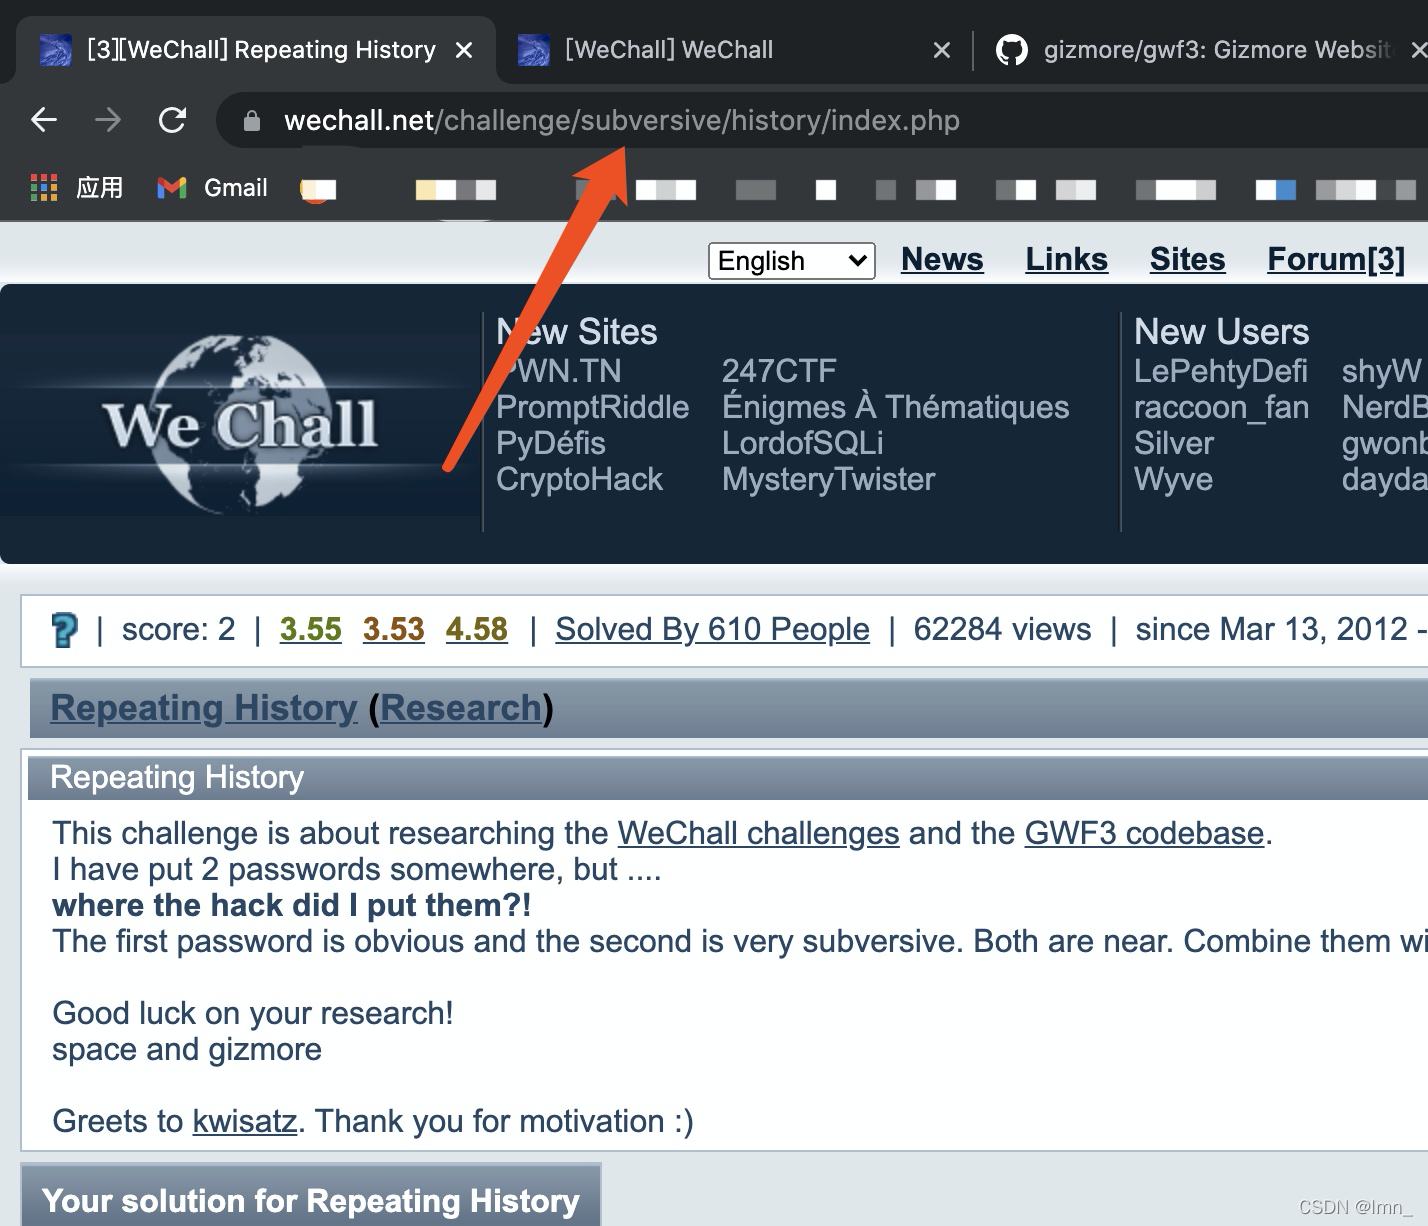Image resolution: width=1428 pixels, height=1226 pixels.
Task: Open the kwisatz profile link
Action: pos(244,1121)
